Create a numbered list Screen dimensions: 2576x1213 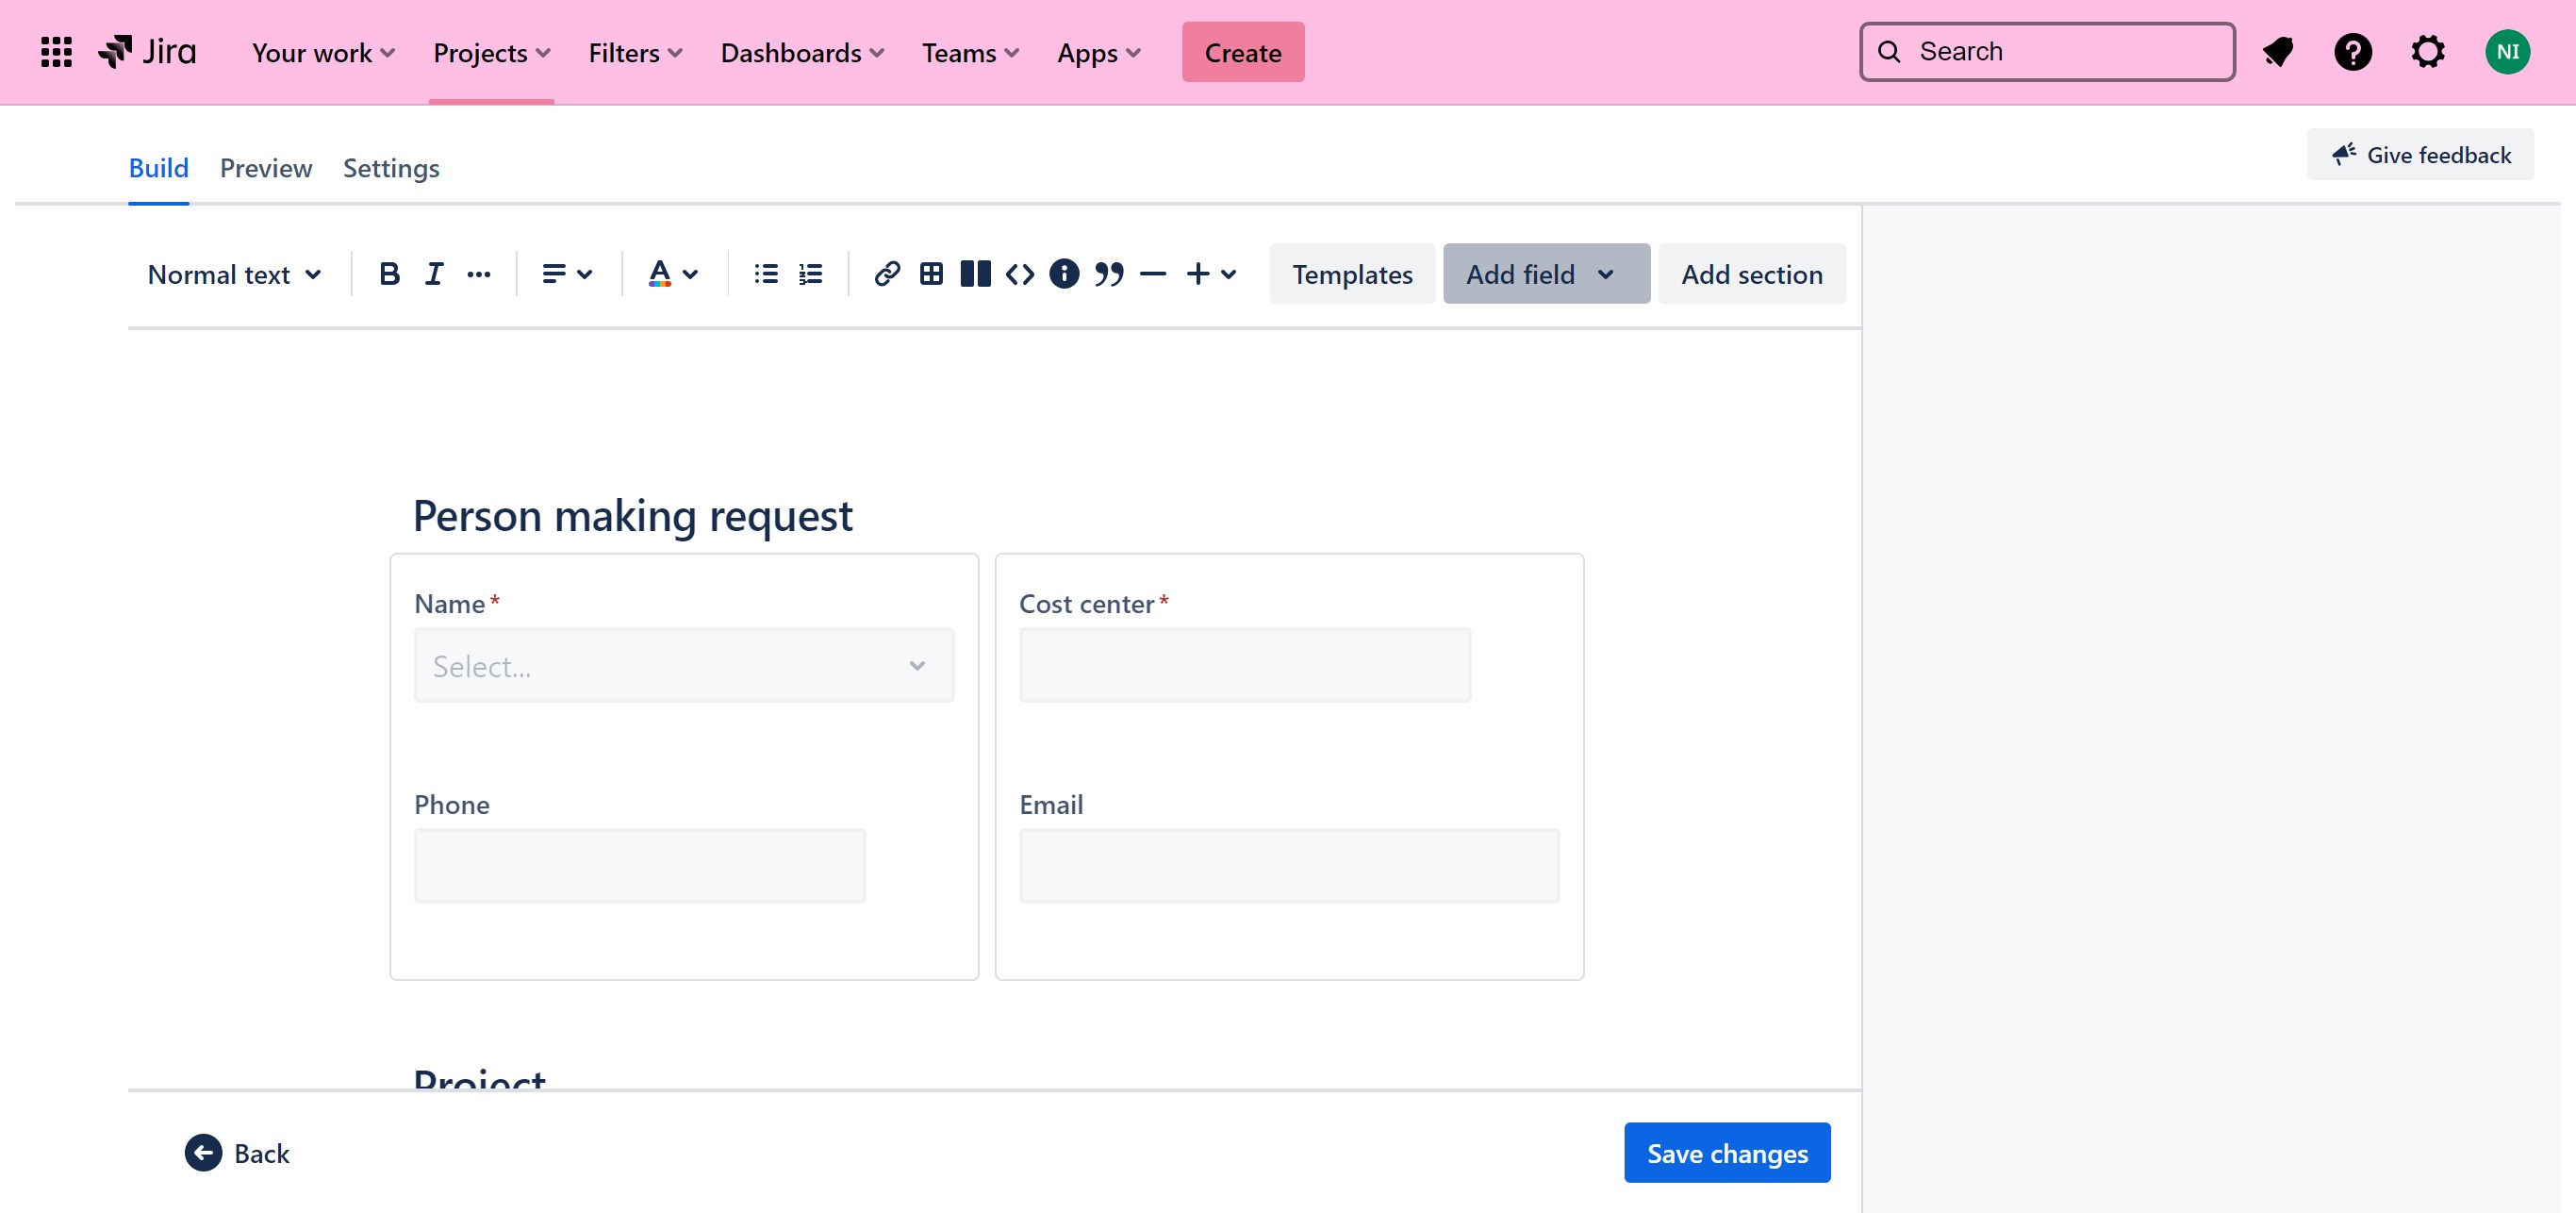[x=810, y=274]
